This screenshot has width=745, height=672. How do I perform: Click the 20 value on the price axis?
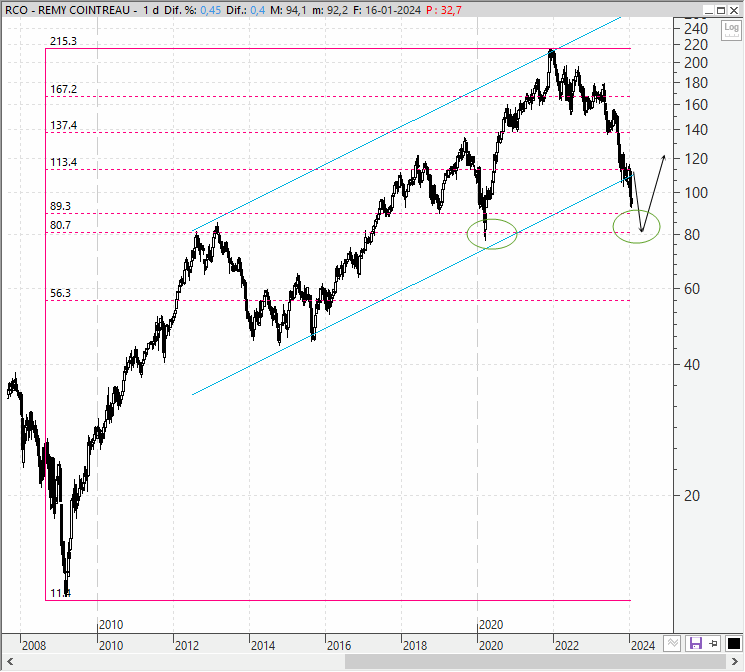(x=692, y=496)
